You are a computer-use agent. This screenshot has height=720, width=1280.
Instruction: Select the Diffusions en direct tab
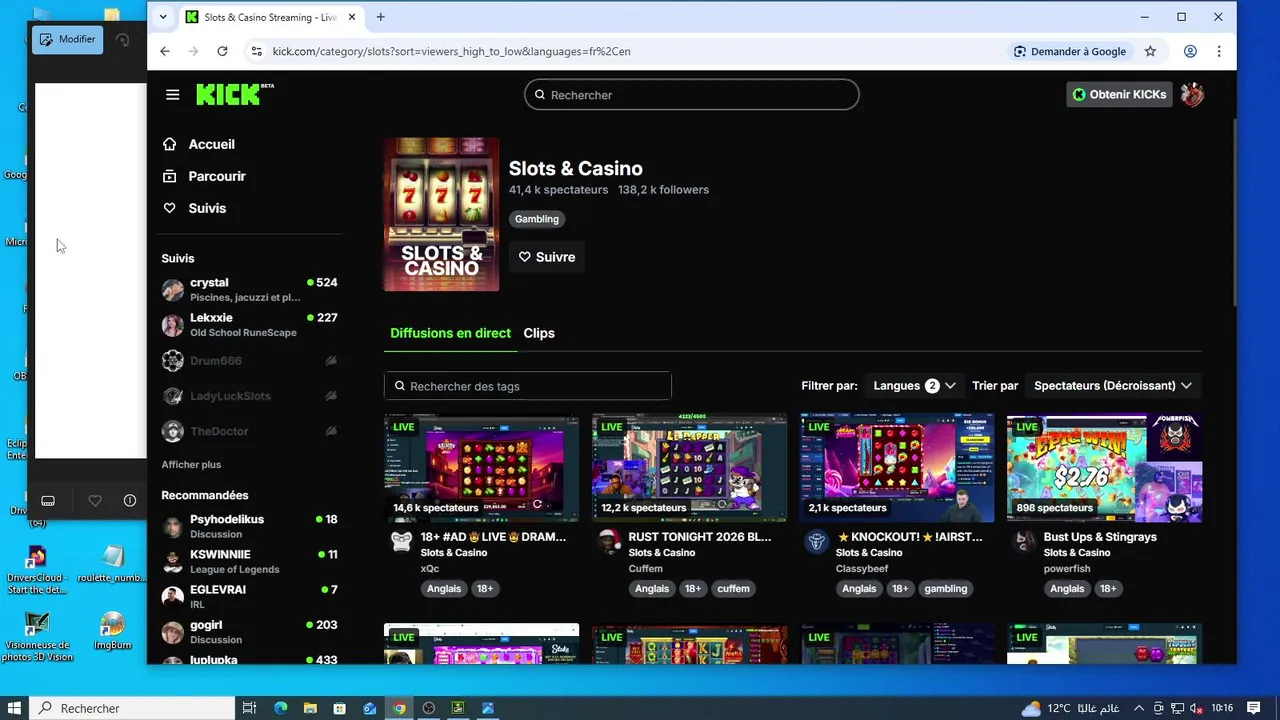click(x=450, y=333)
